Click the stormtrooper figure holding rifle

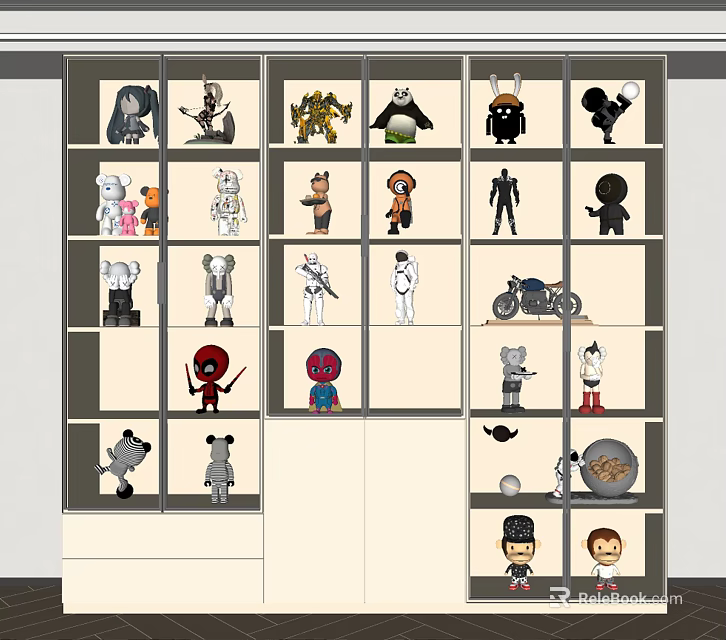pos(316,288)
